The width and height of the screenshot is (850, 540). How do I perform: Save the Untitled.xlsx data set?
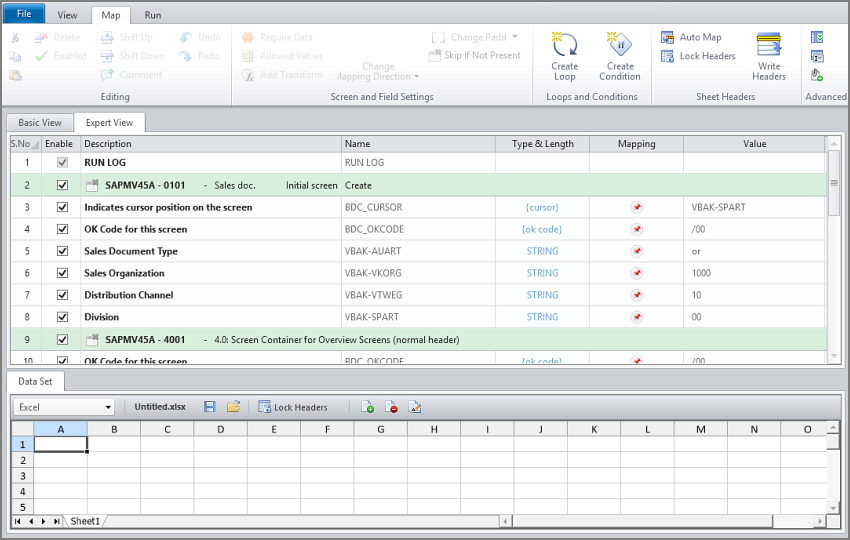209,407
